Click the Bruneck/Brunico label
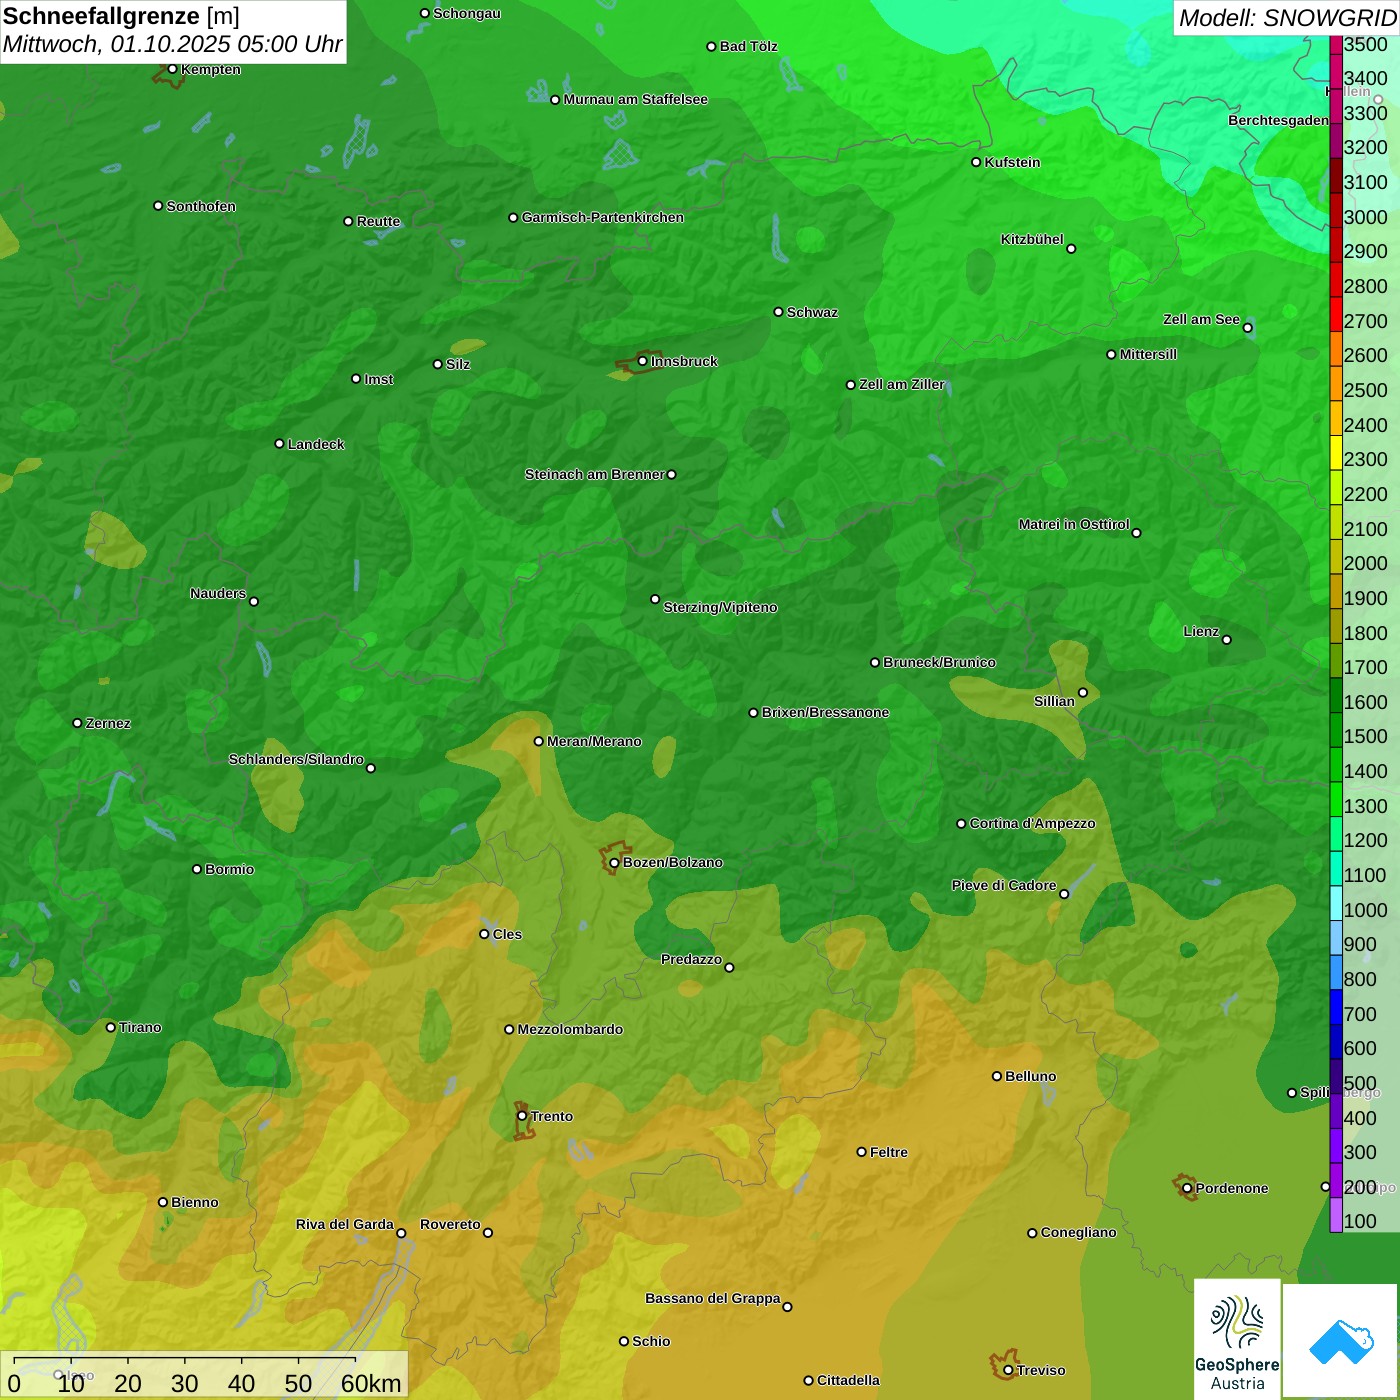 pos(939,662)
